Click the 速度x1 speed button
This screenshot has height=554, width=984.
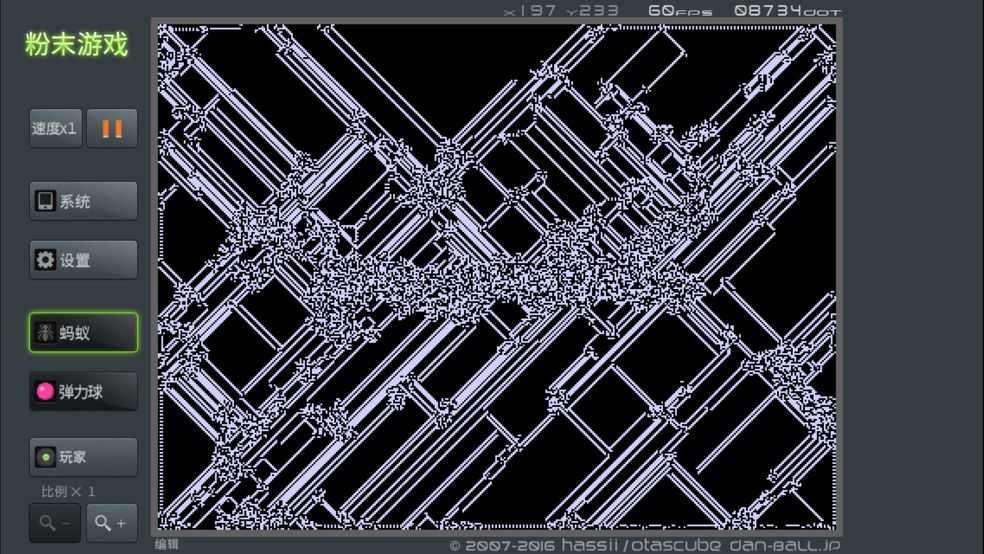coord(55,129)
